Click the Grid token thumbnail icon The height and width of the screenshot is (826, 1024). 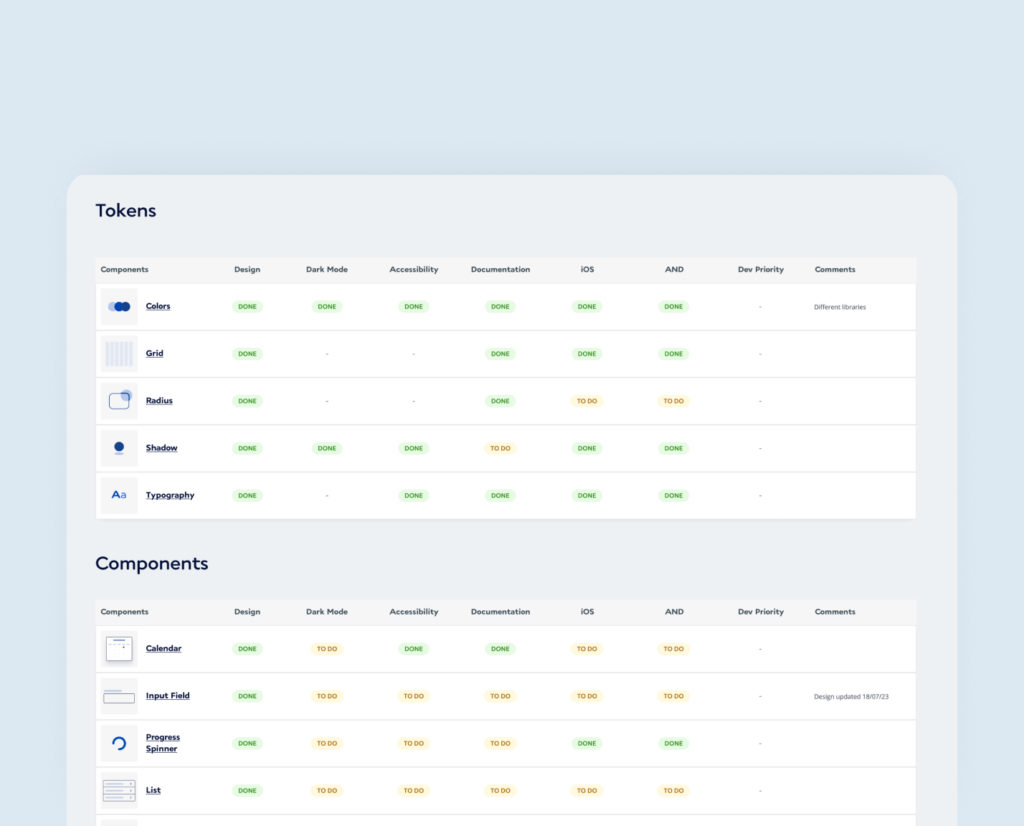point(119,354)
